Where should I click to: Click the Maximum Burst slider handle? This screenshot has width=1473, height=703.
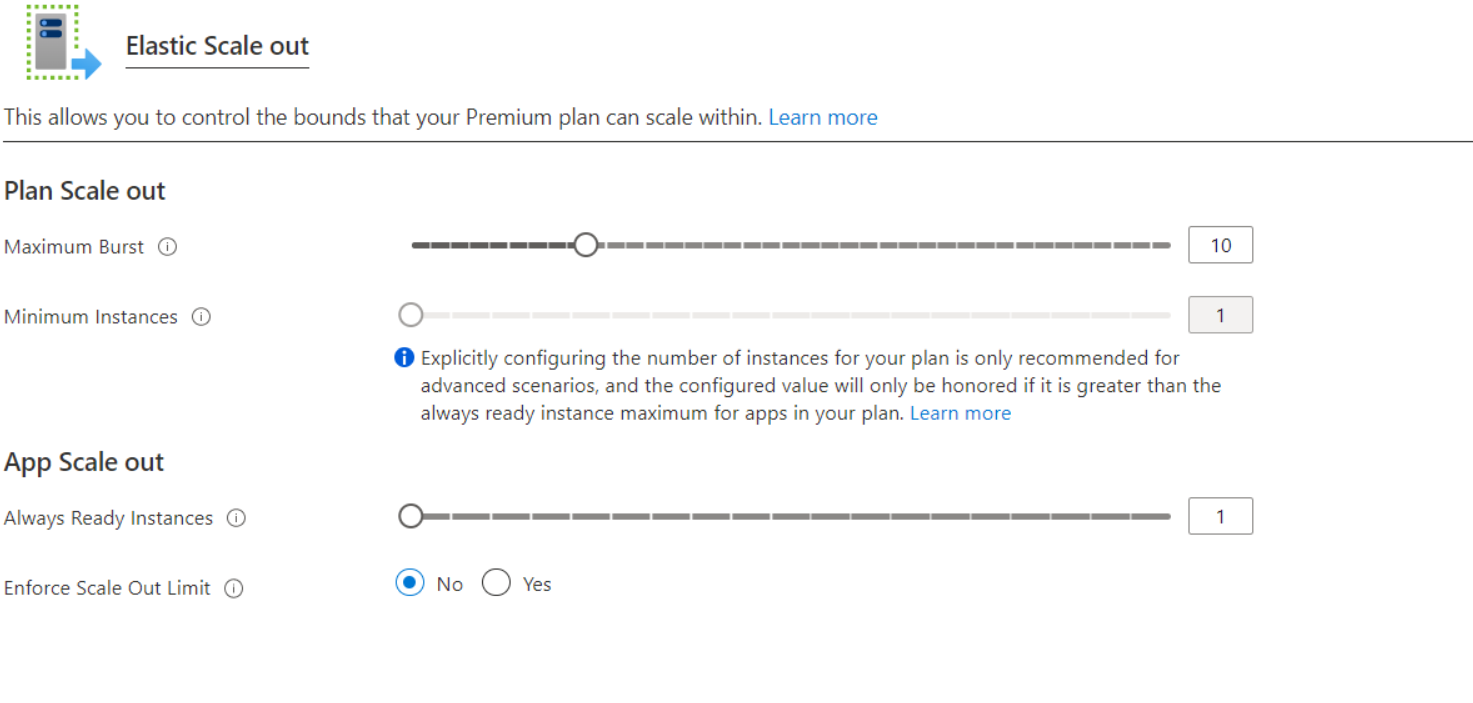coord(586,244)
